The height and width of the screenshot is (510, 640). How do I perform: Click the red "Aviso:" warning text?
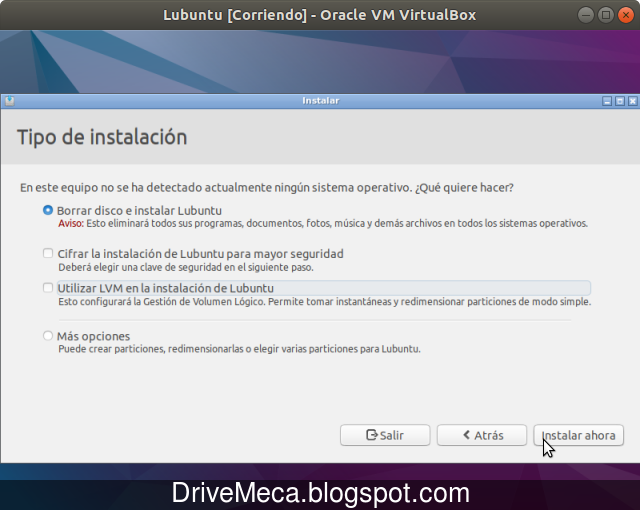pos(71,224)
